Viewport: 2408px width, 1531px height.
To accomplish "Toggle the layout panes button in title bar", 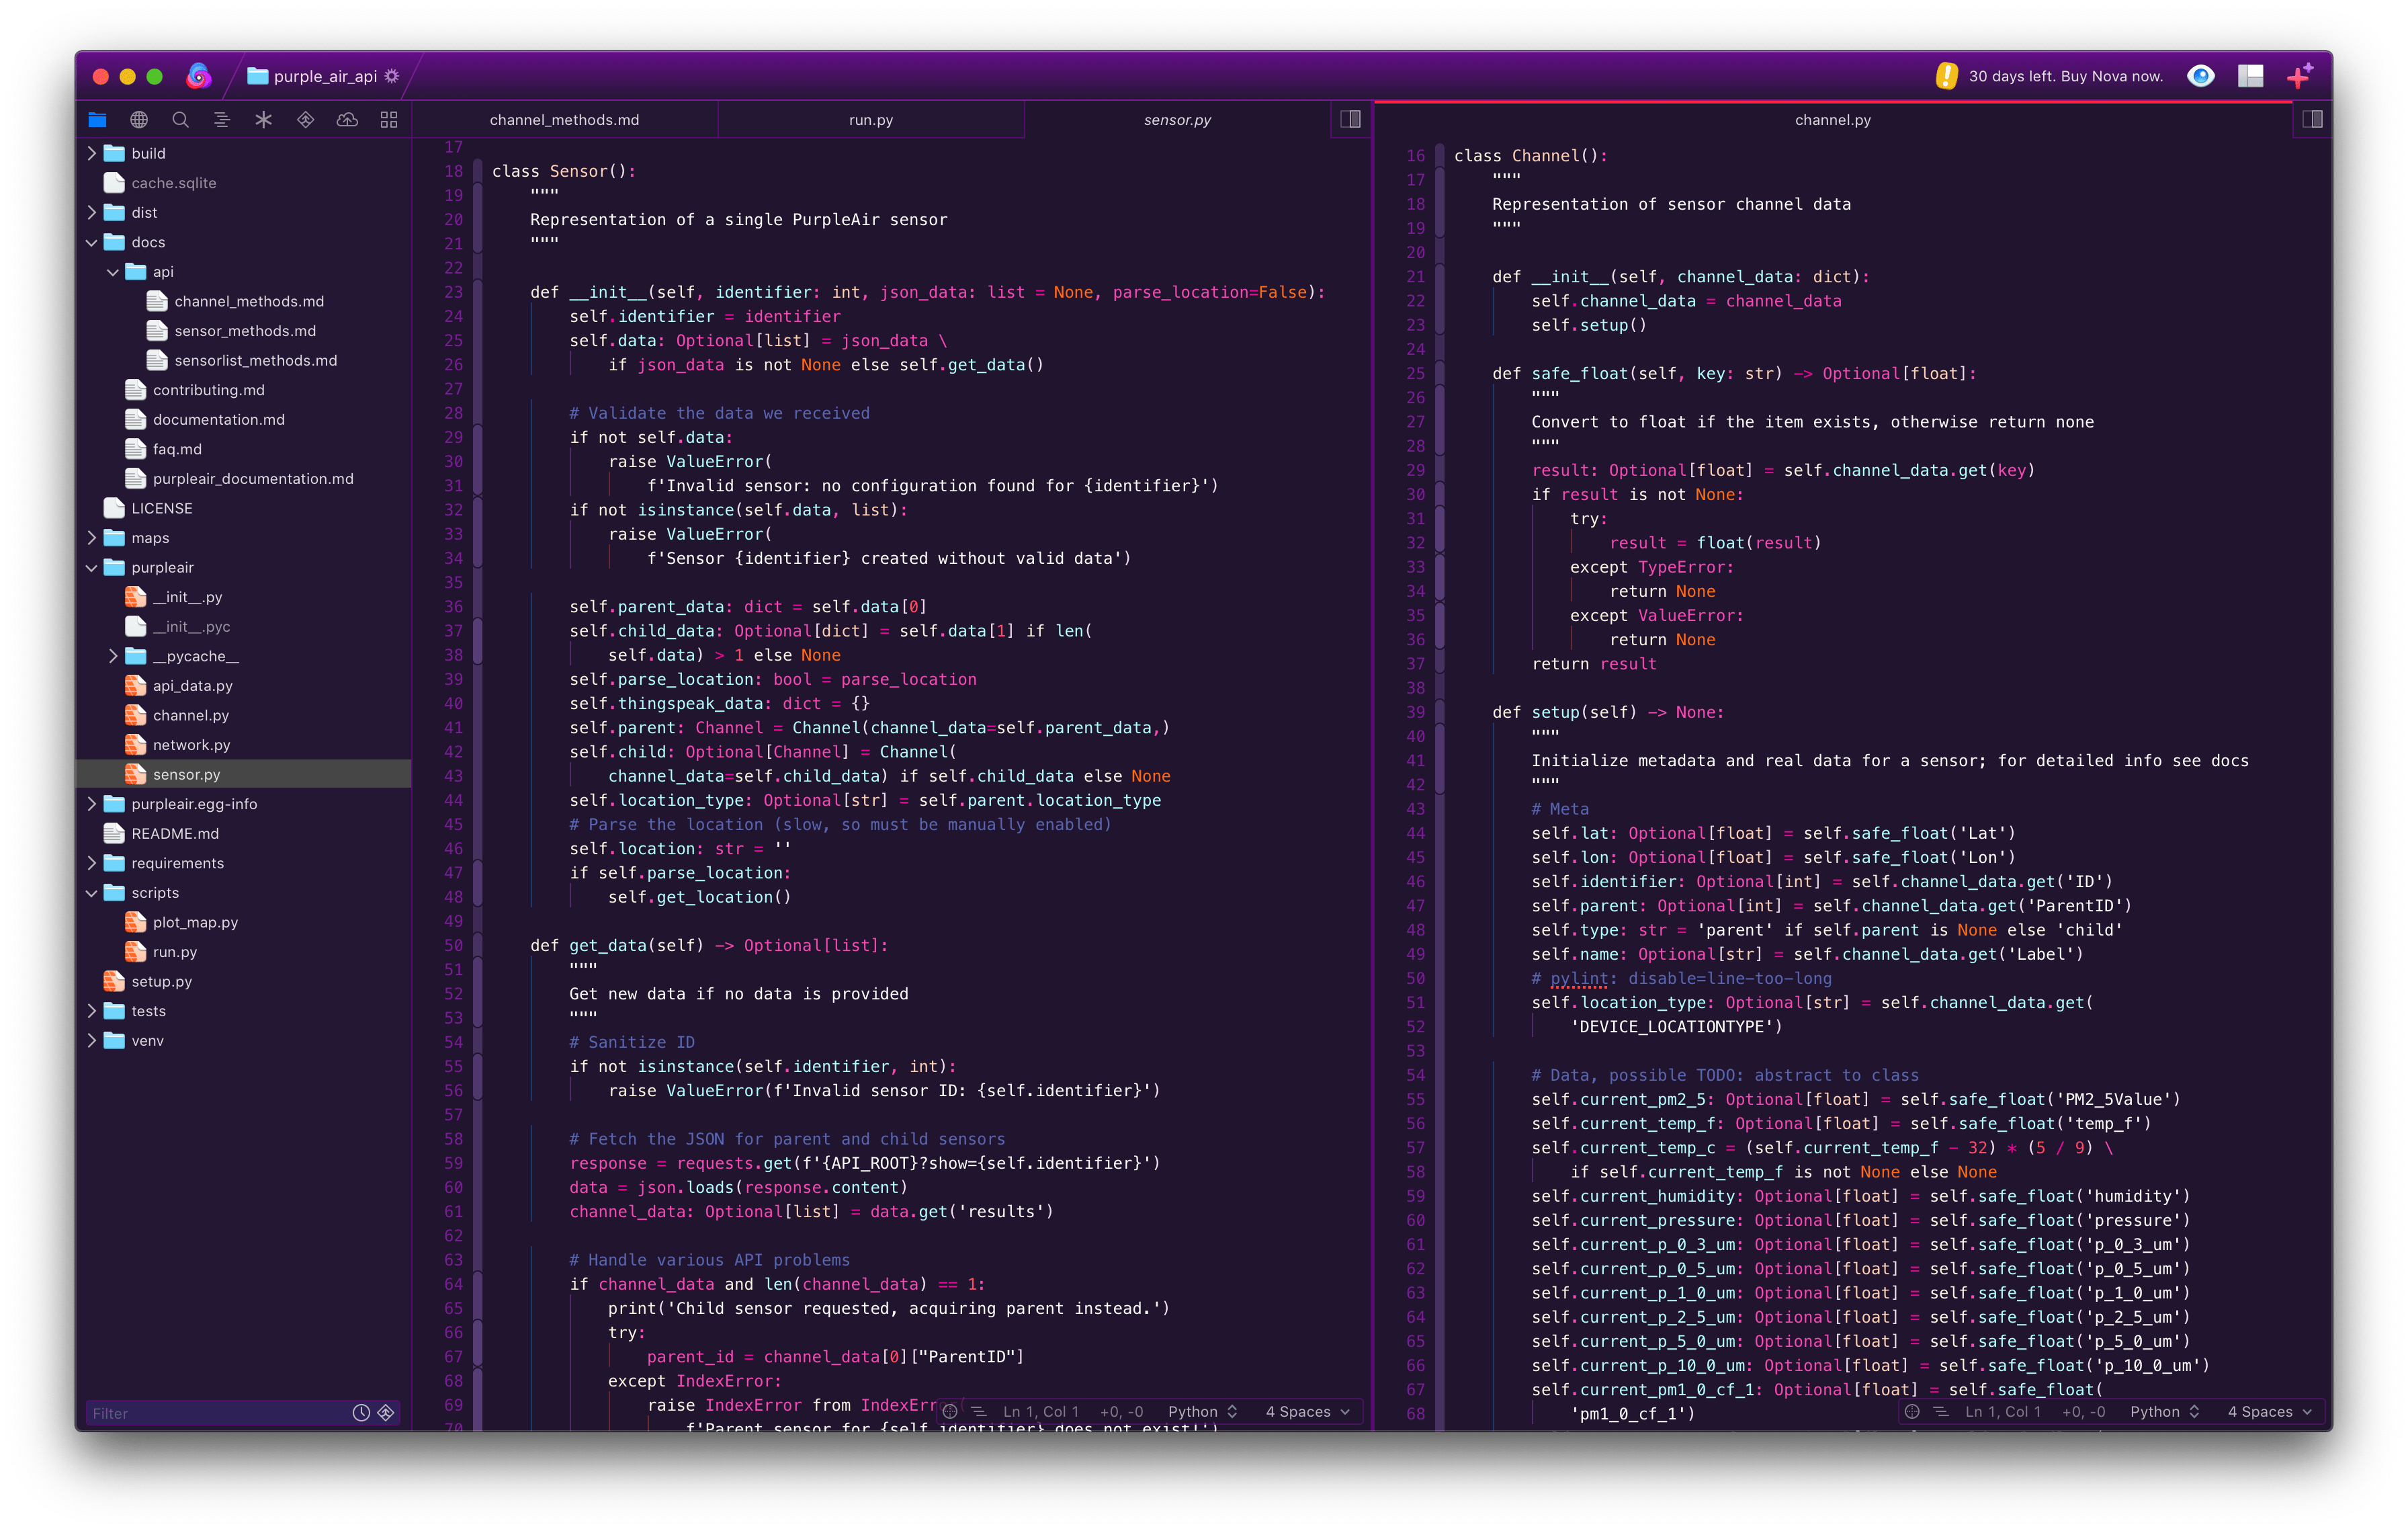I will tap(2250, 76).
